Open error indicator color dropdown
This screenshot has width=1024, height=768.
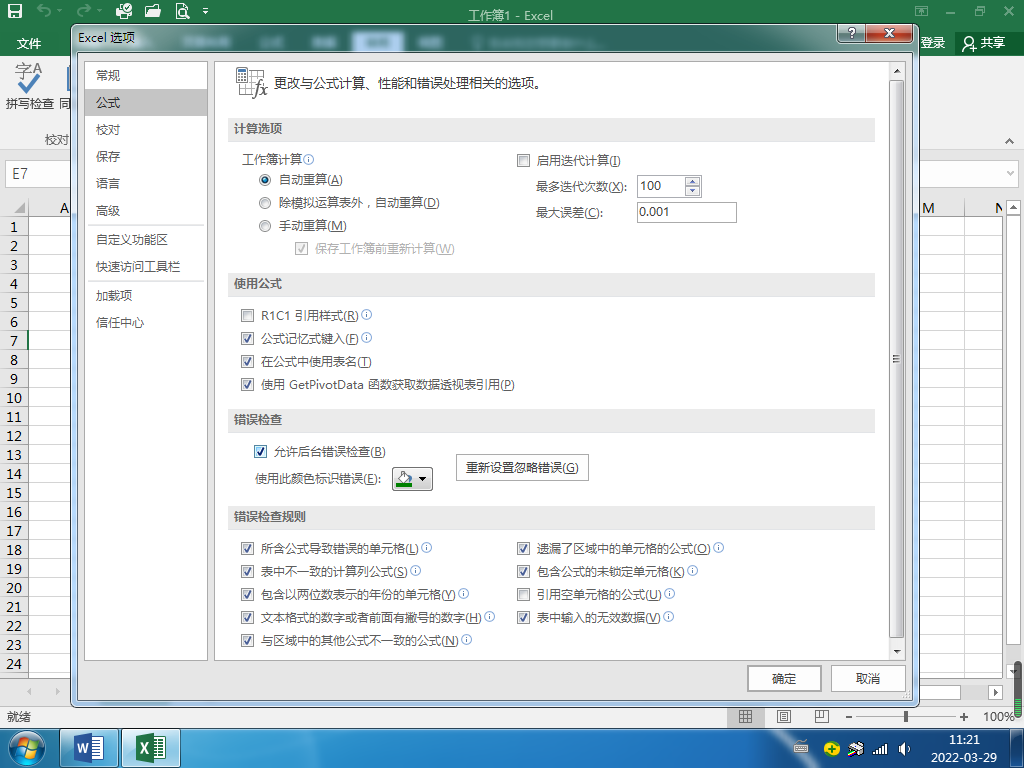412,479
